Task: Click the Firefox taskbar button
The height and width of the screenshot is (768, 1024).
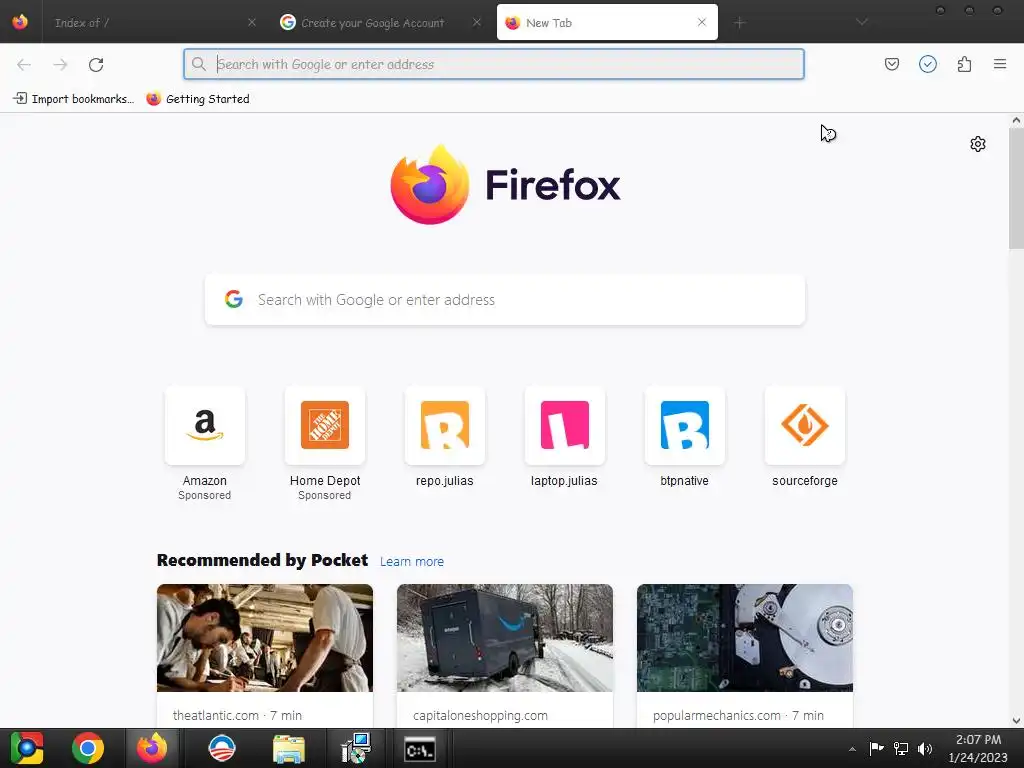Action: point(152,748)
